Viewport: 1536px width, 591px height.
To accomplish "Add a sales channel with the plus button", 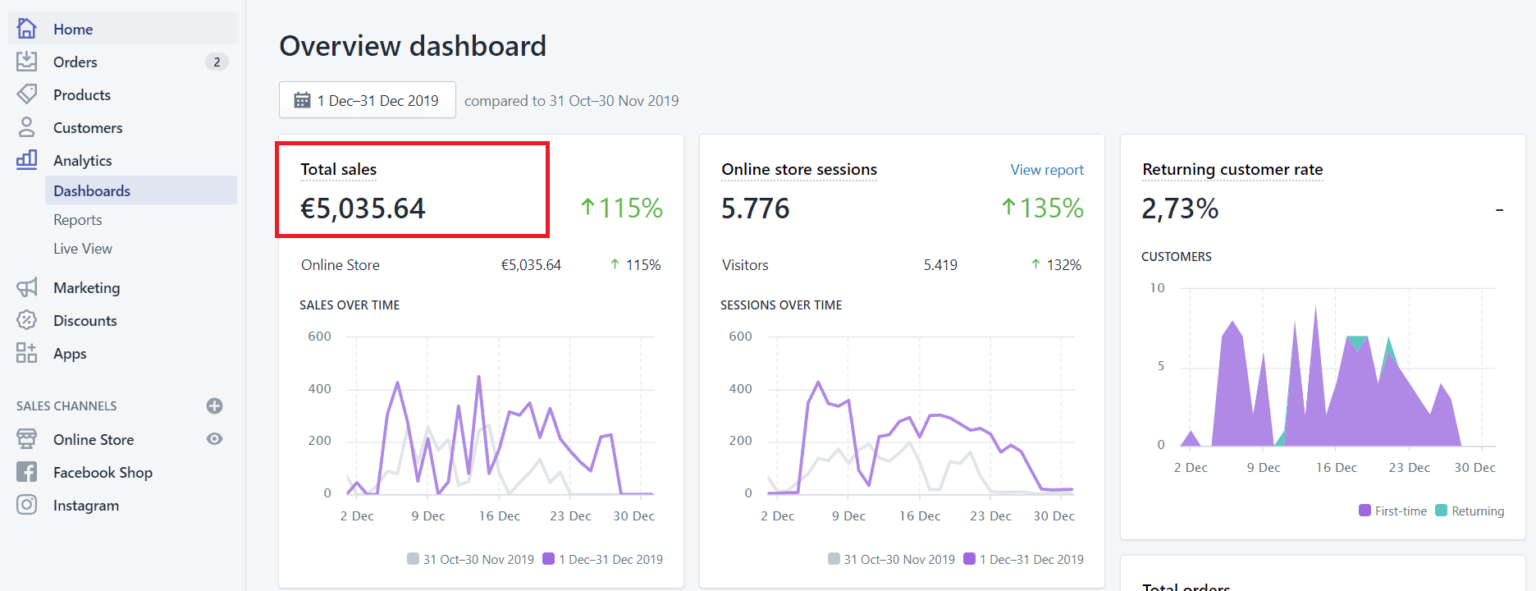I will [214, 405].
